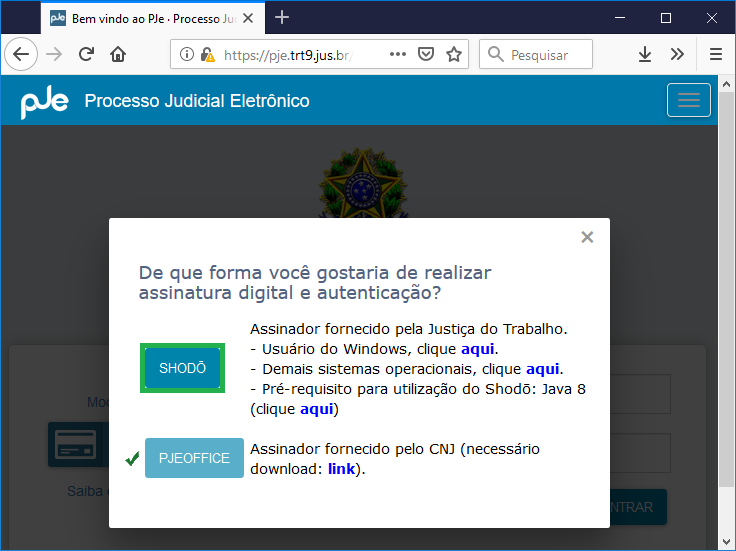
Task: Click the PJe logo in header
Action: point(45,103)
